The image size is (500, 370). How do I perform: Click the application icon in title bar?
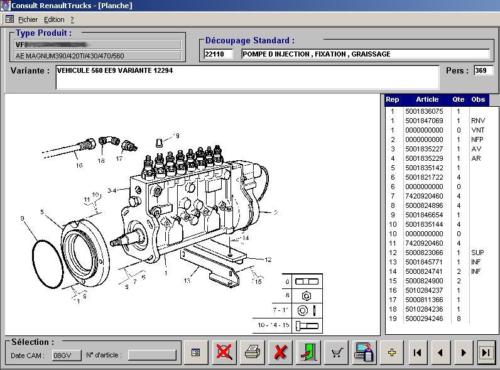tap(5, 6)
